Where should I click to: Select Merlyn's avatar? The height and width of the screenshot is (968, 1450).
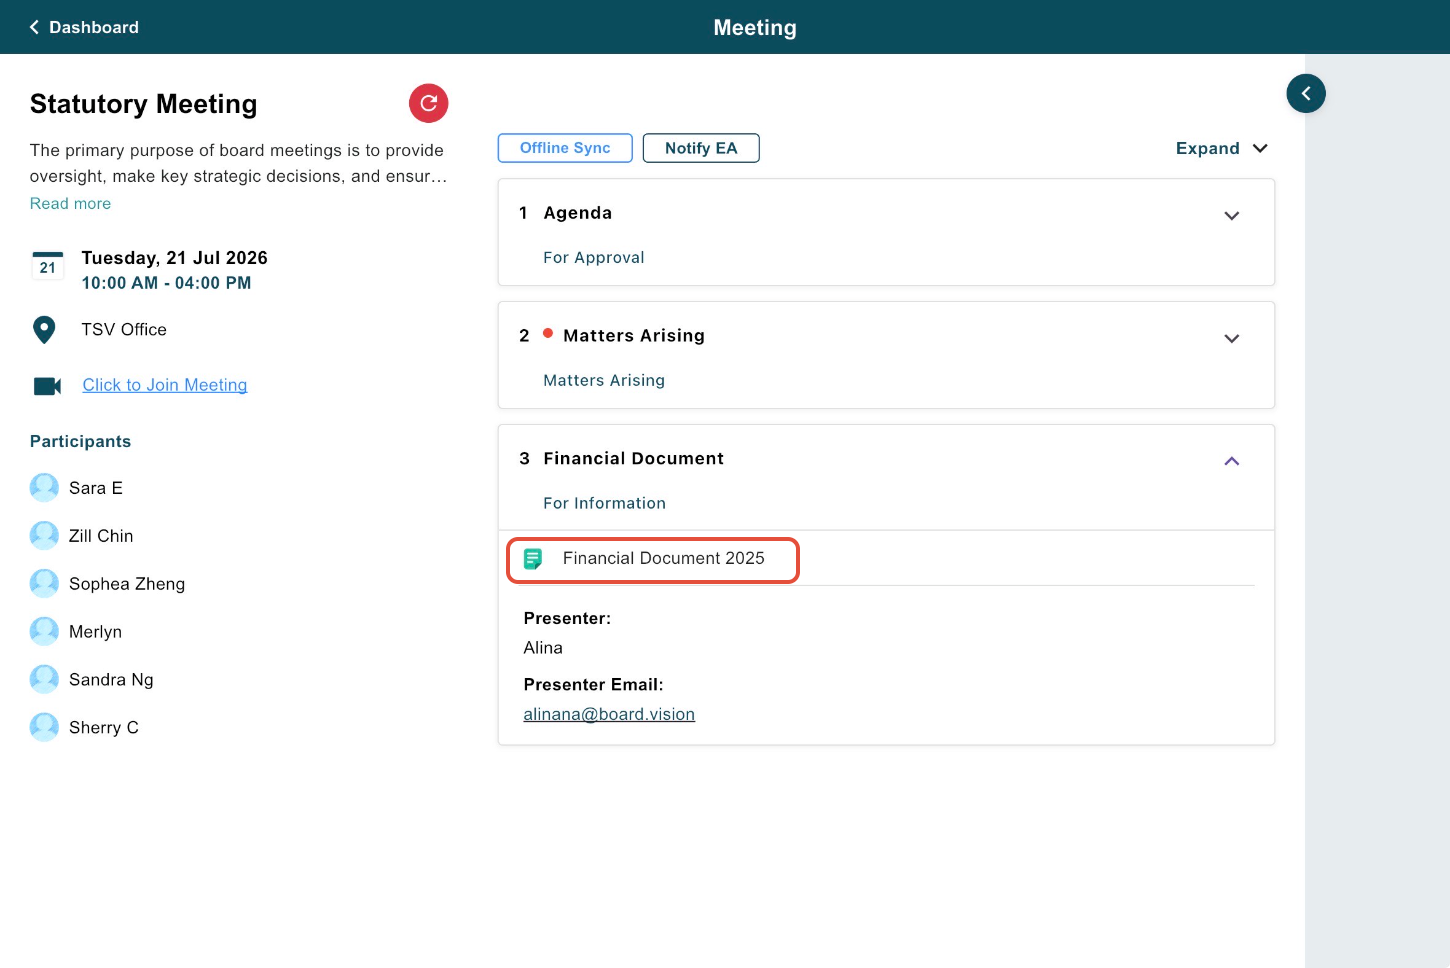tap(44, 632)
